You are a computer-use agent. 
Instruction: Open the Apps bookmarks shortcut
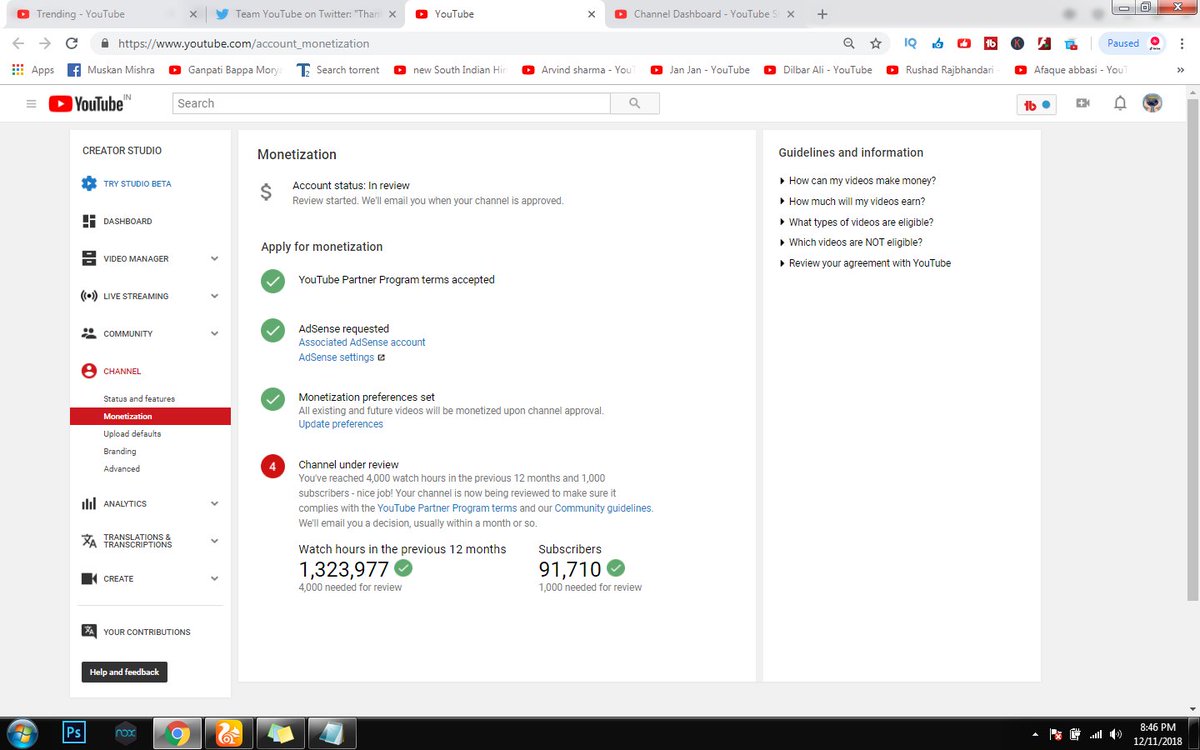32,70
